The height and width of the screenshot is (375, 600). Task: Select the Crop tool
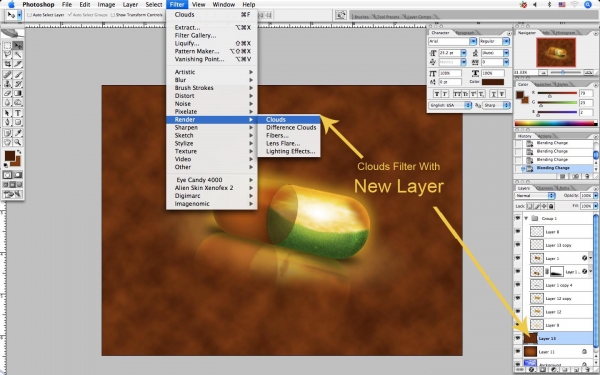pyautogui.click(x=7, y=64)
